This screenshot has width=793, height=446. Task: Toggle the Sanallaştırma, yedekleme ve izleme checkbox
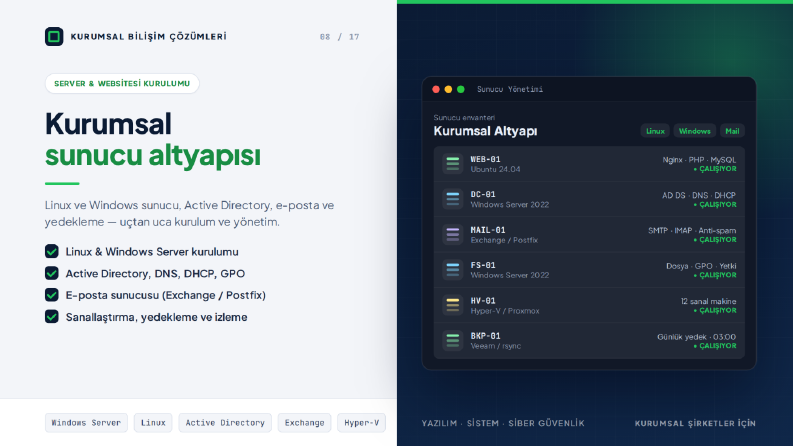(52, 317)
